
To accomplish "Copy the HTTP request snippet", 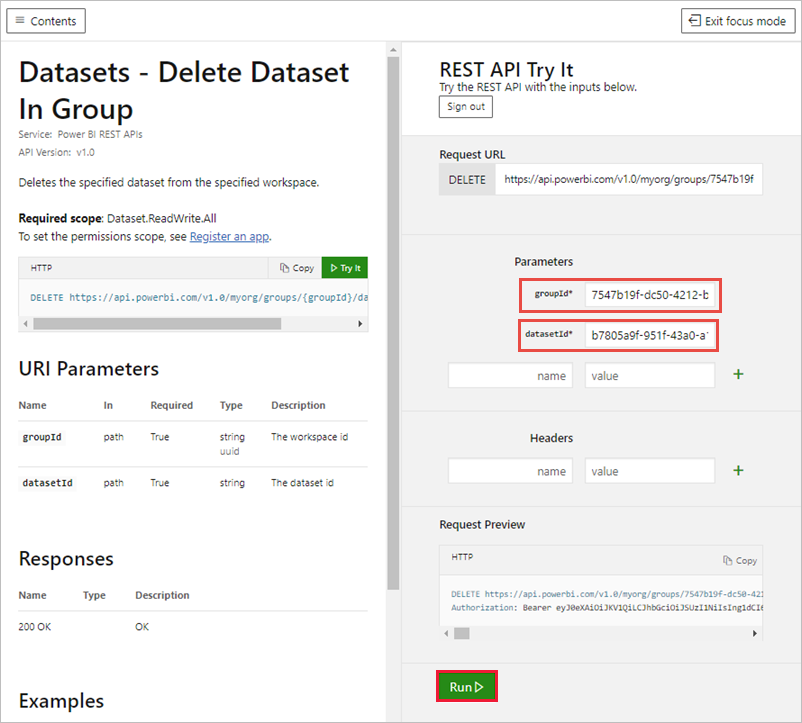I will pos(296,268).
